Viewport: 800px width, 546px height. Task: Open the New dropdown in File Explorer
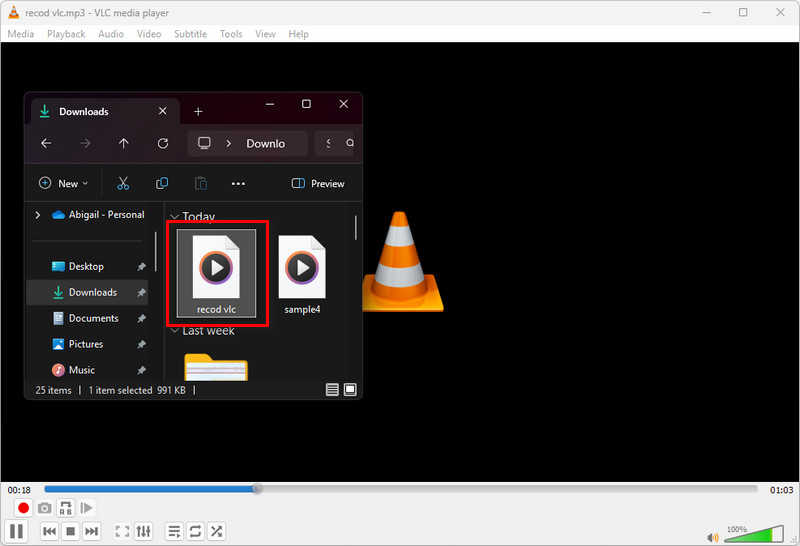[63, 183]
